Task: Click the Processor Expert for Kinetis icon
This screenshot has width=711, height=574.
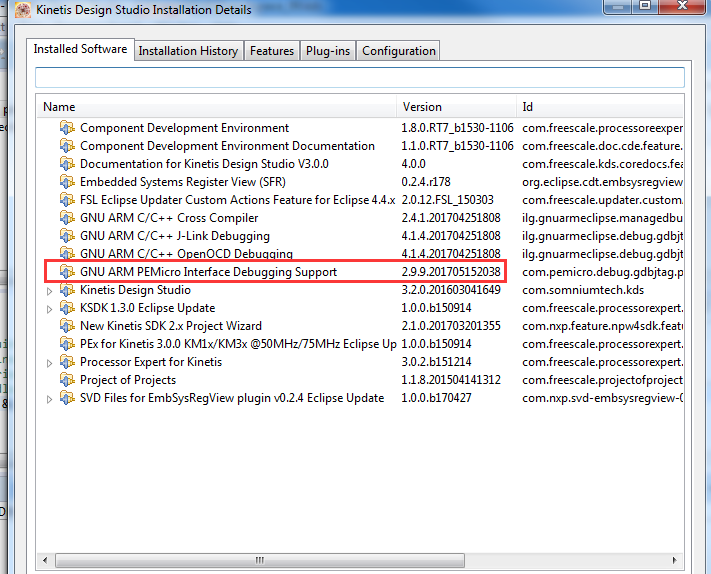Action: click(x=67, y=362)
